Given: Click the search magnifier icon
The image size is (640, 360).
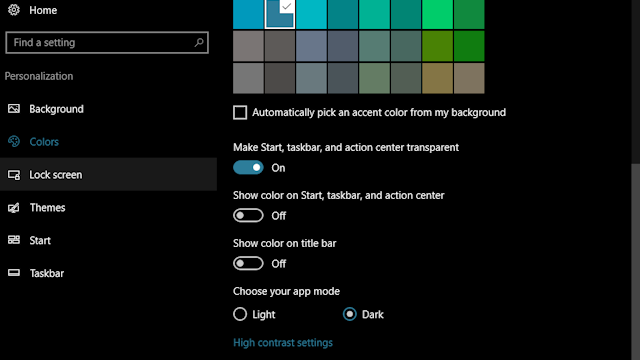Looking at the screenshot, I should pos(199,42).
